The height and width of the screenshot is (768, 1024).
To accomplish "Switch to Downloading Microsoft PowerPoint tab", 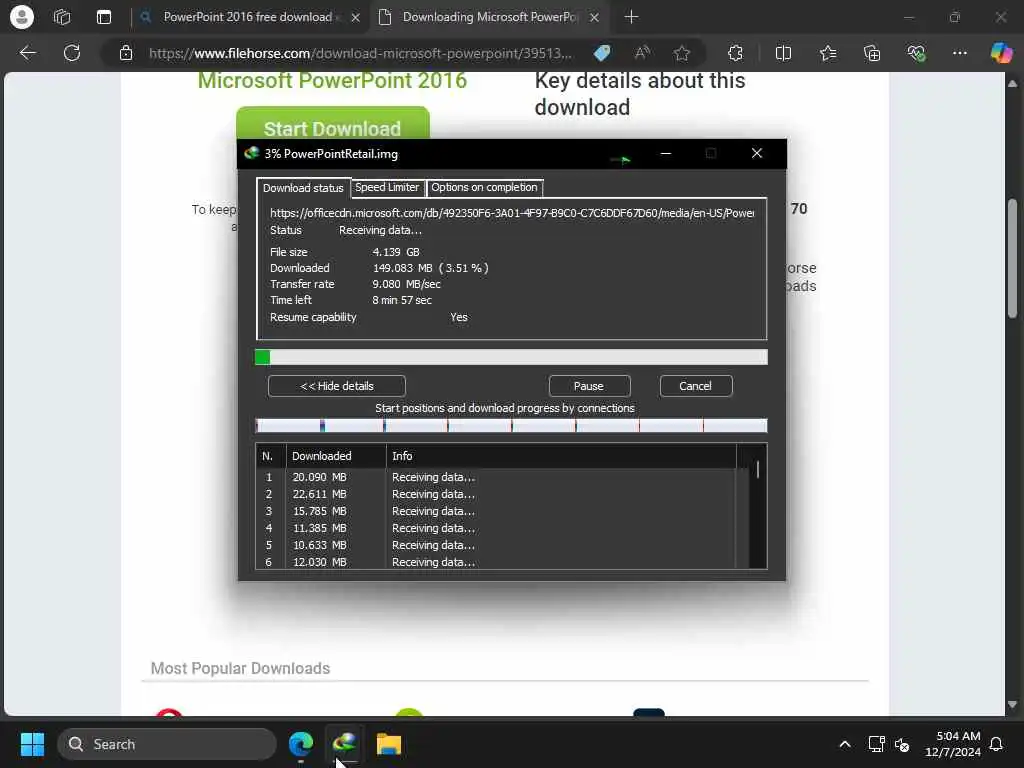I will [x=488, y=17].
